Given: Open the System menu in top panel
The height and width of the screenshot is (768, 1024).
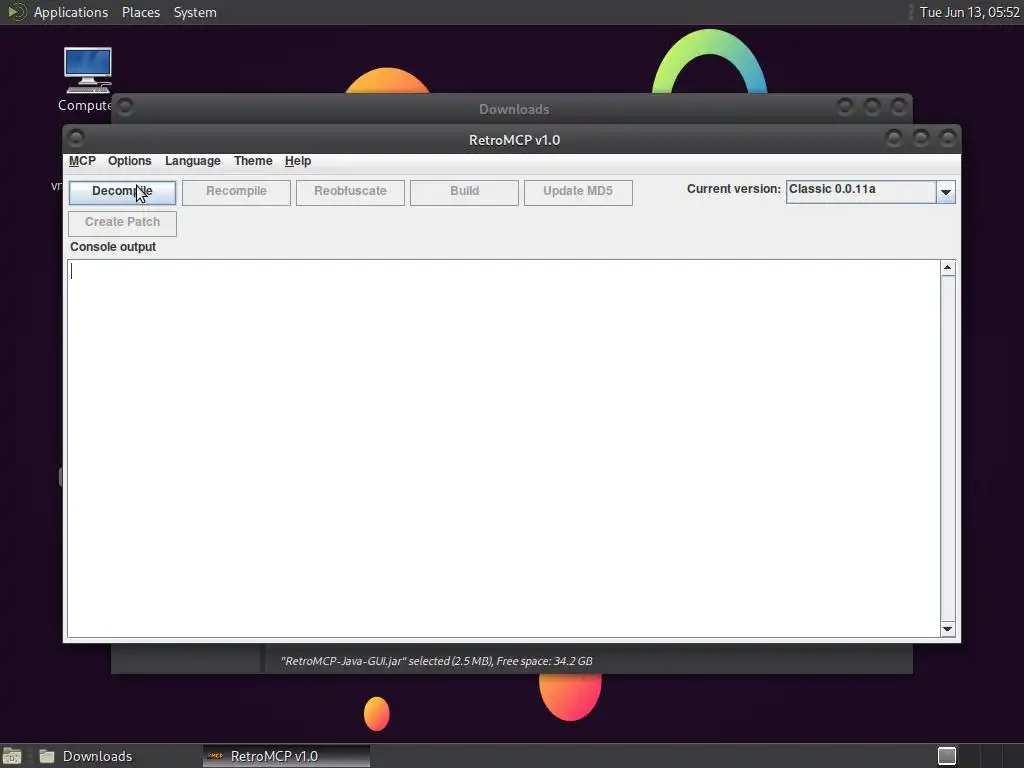Looking at the screenshot, I should (195, 12).
